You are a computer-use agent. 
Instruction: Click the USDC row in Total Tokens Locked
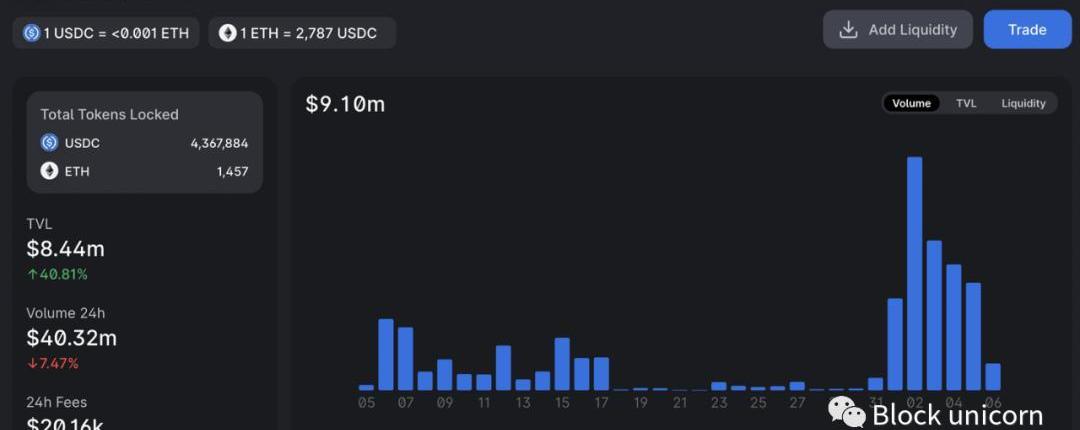pyautogui.click(x=144, y=143)
